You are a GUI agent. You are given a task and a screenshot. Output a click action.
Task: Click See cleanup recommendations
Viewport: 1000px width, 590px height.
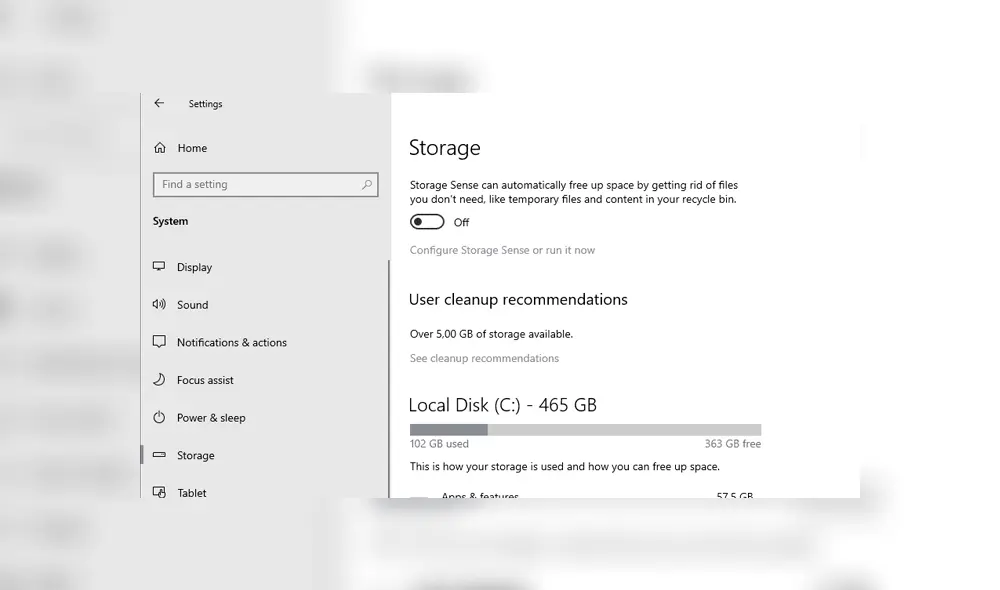point(484,358)
